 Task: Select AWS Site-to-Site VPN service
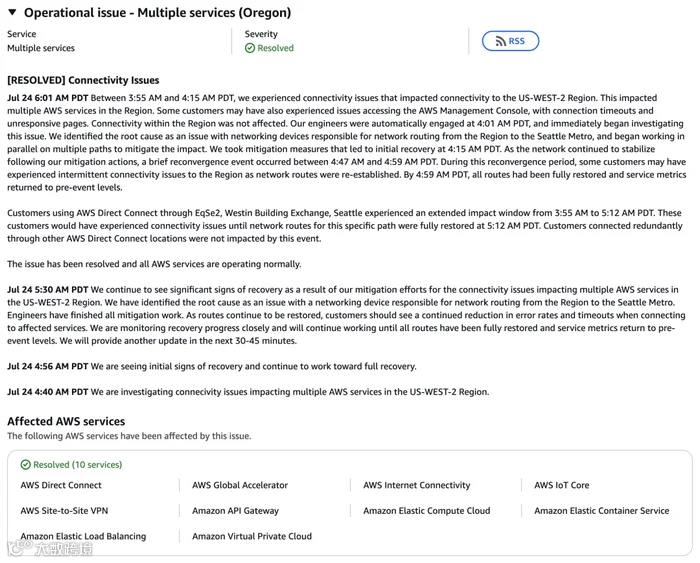tap(64, 511)
